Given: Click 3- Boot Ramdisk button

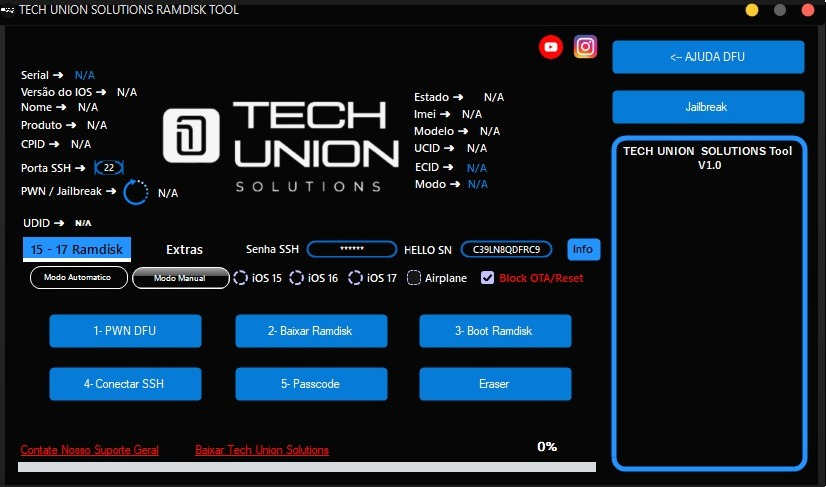Looking at the screenshot, I should [495, 331].
